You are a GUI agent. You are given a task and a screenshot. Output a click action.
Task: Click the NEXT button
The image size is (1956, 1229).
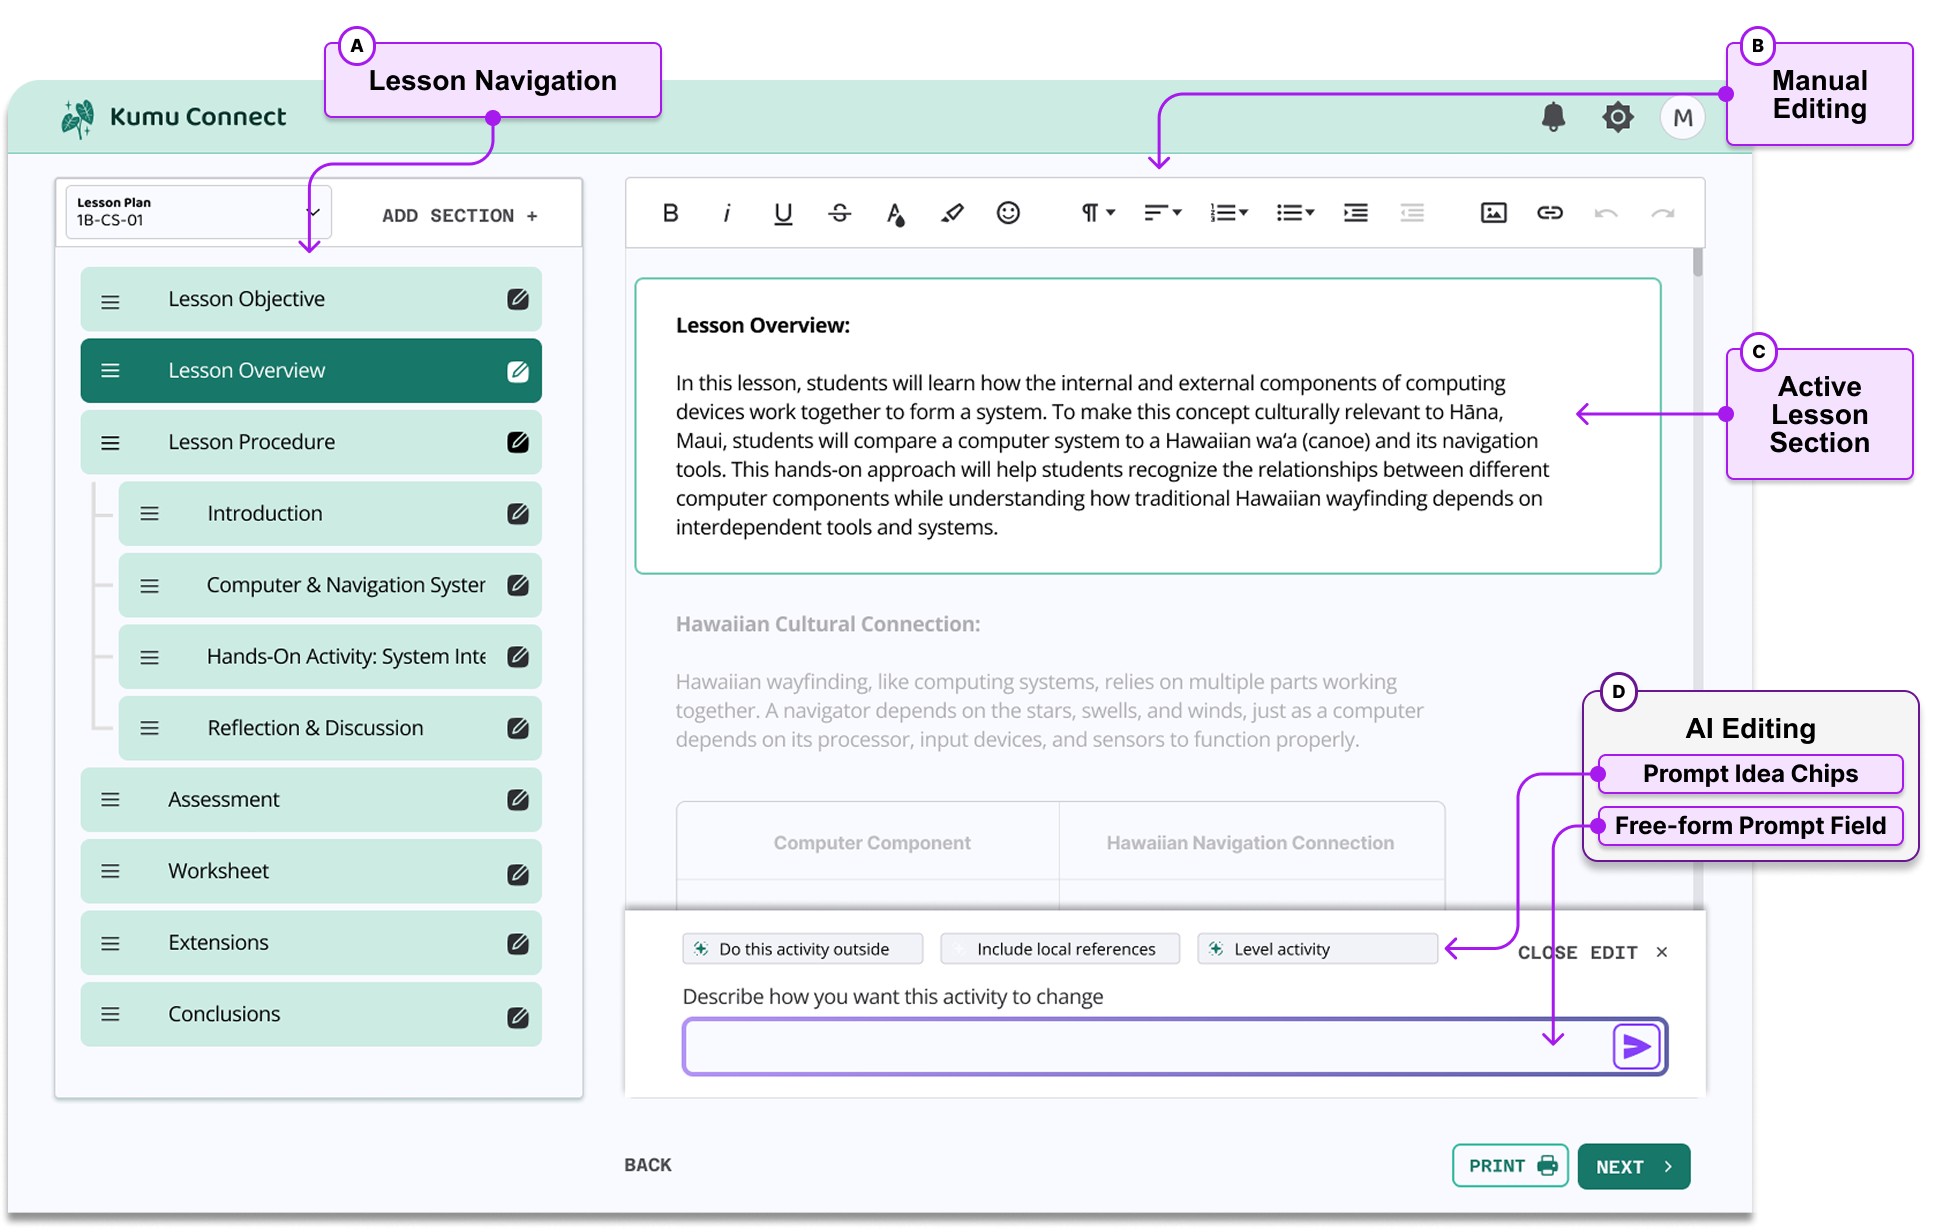click(x=1634, y=1166)
